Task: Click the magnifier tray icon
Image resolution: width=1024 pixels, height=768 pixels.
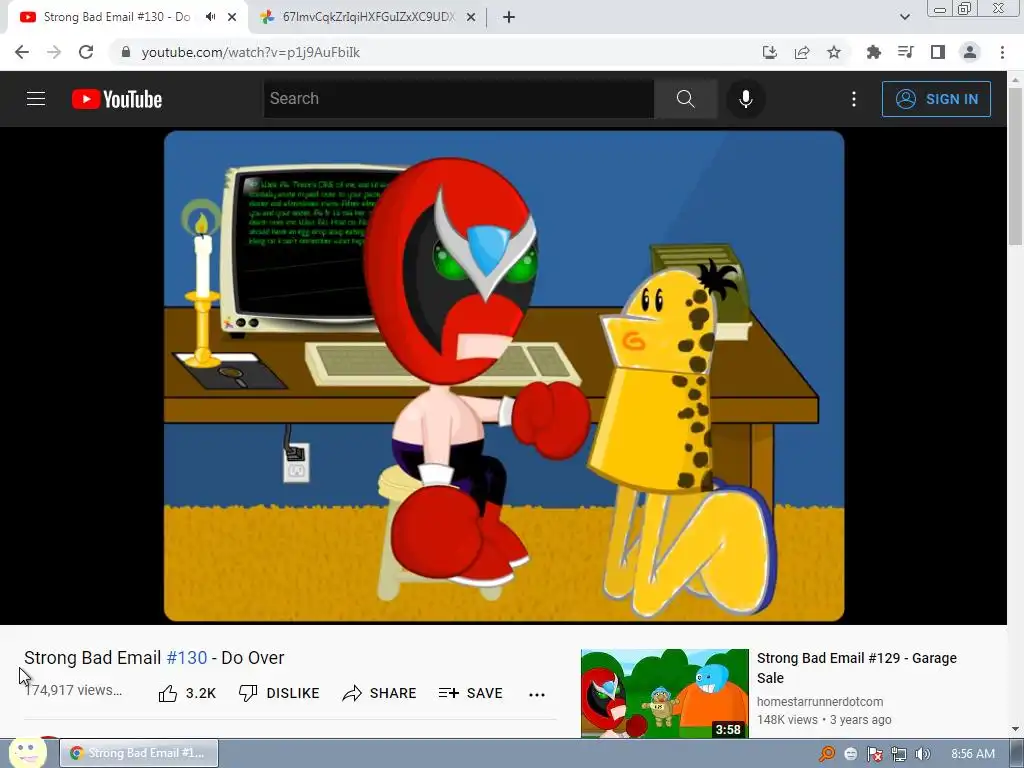Action: 827,754
